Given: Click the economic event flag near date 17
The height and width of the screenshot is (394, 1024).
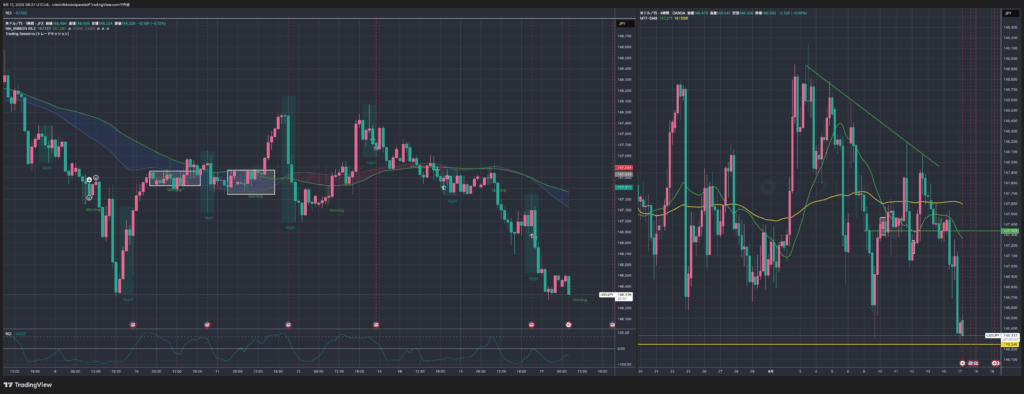Looking at the screenshot, I should coord(532,324).
